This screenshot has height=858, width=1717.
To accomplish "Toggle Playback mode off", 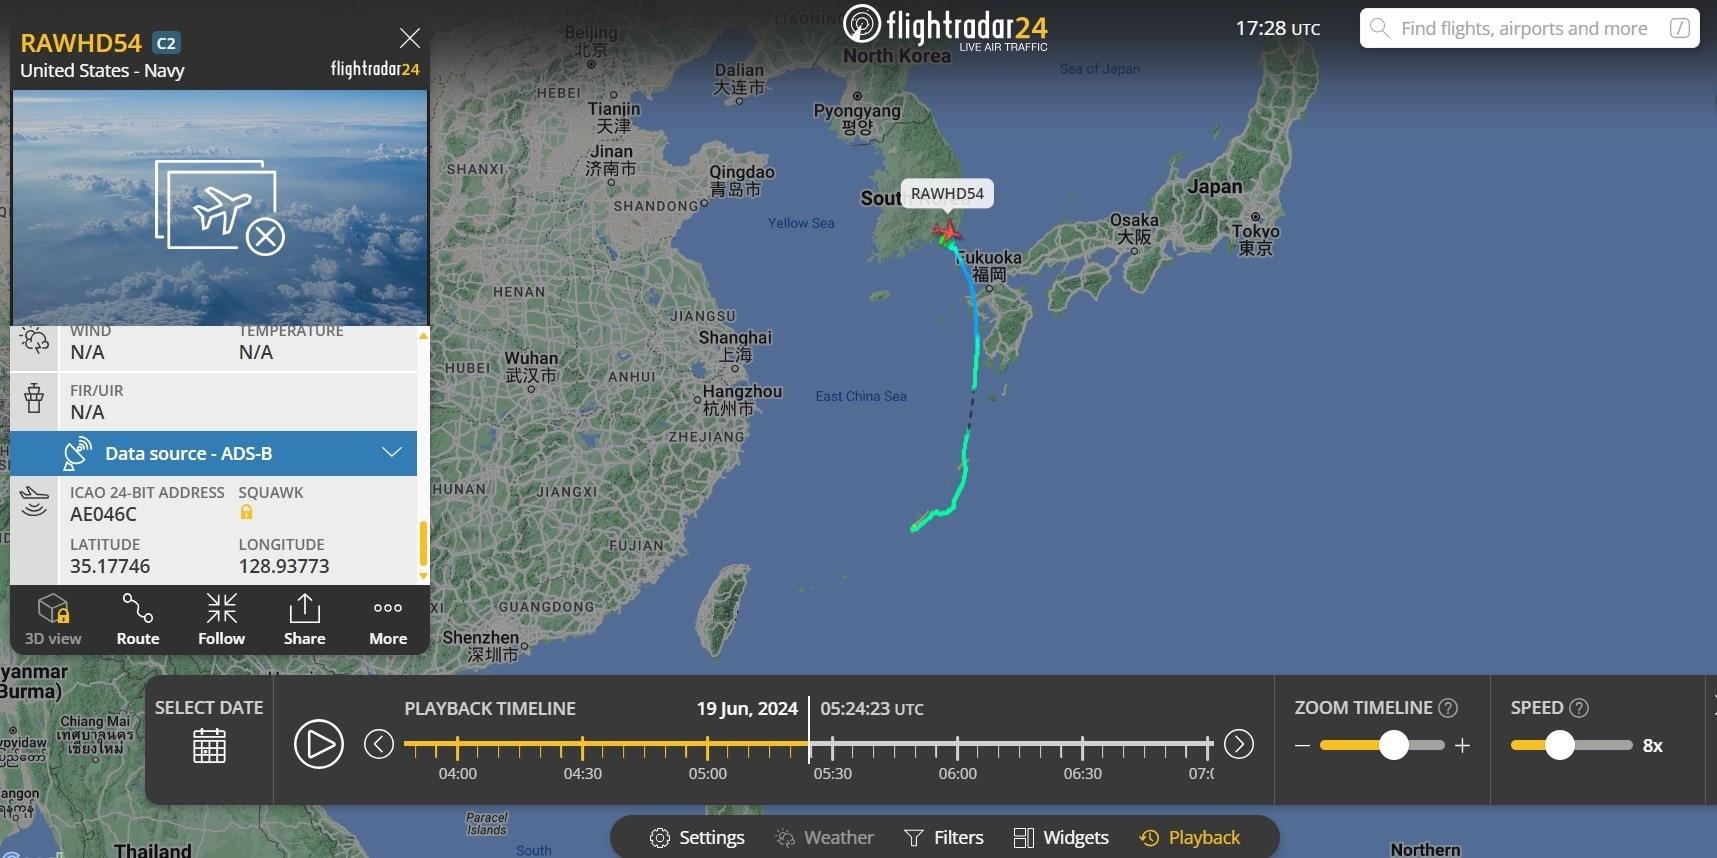I will [x=1190, y=837].
